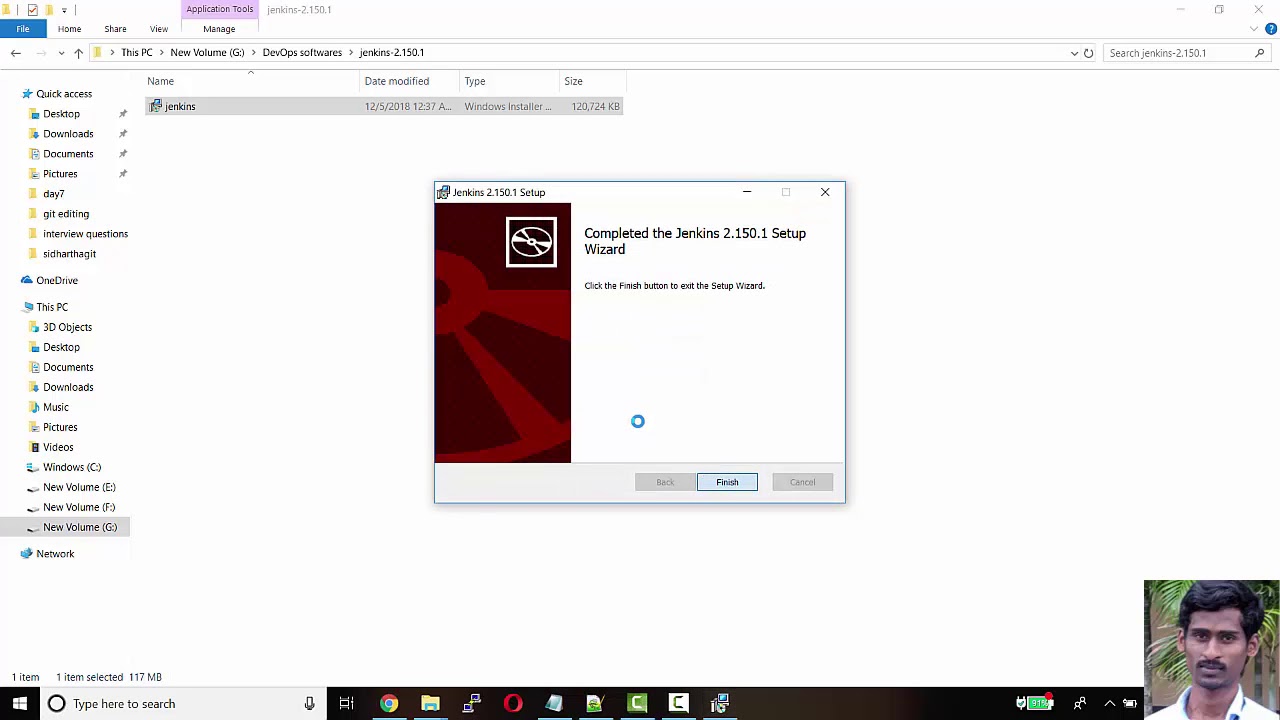This screenshot has width=1280, height=720.
Task: Click DevOps softwares in address breadcrumb
Action: (302, 52)
